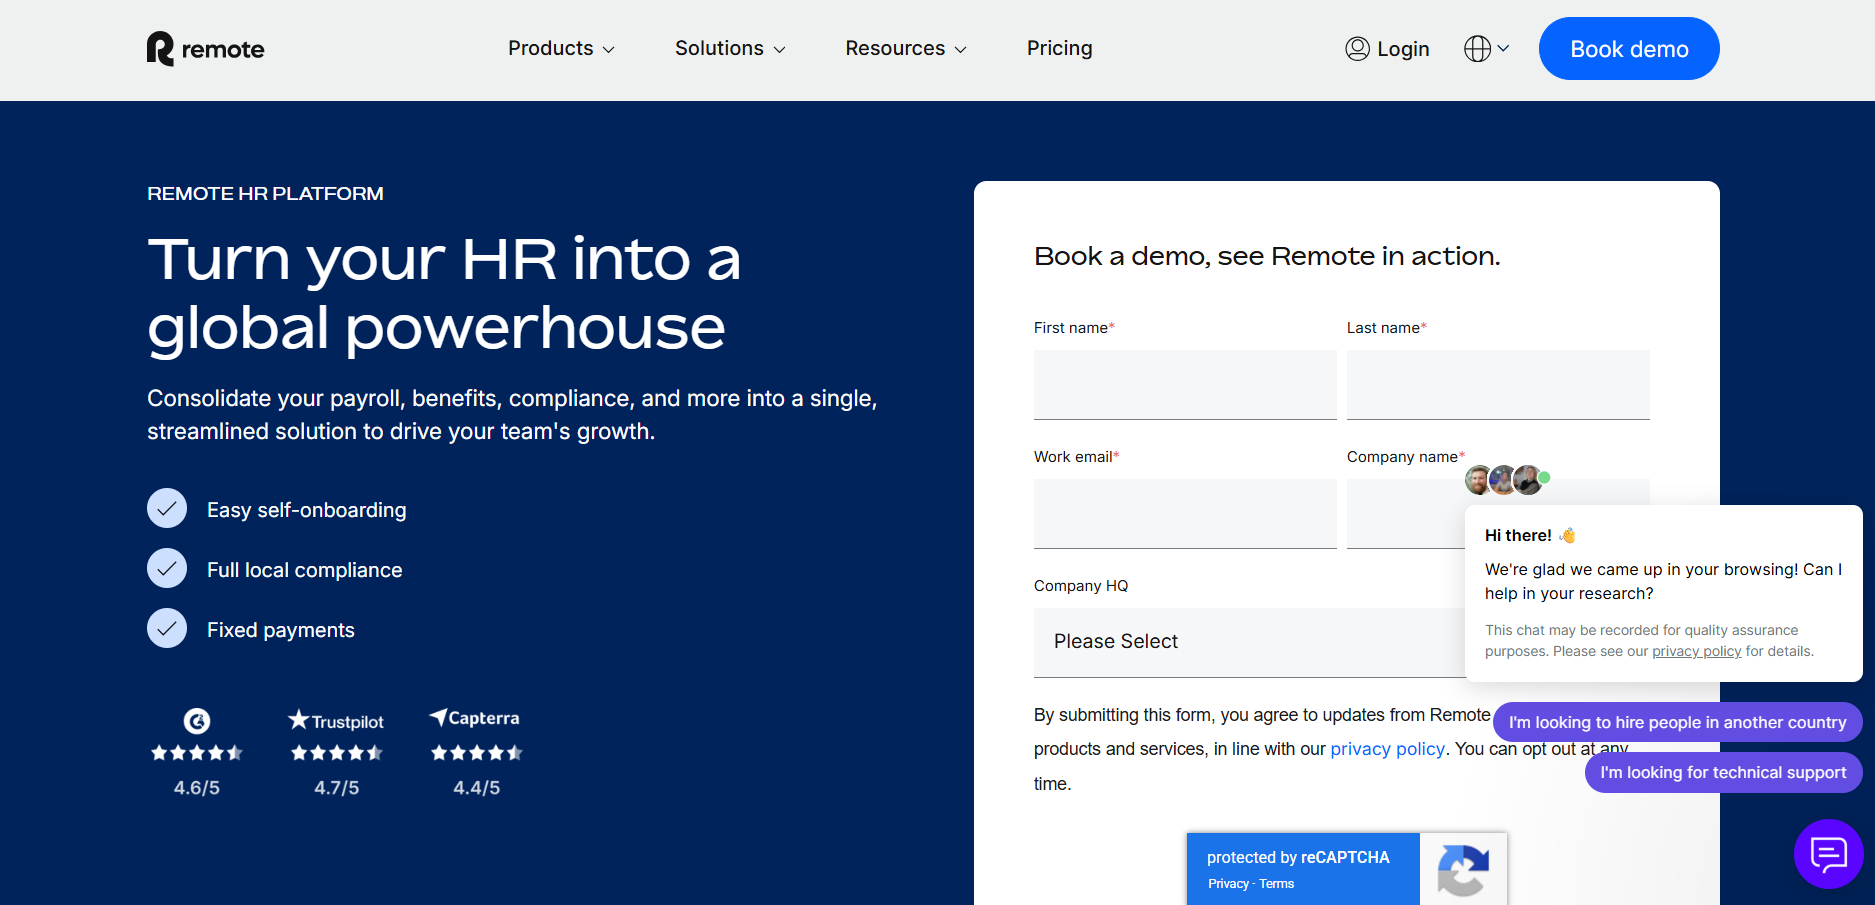
Task: Click the Book demo button
Action: [x=1629, y=49]
